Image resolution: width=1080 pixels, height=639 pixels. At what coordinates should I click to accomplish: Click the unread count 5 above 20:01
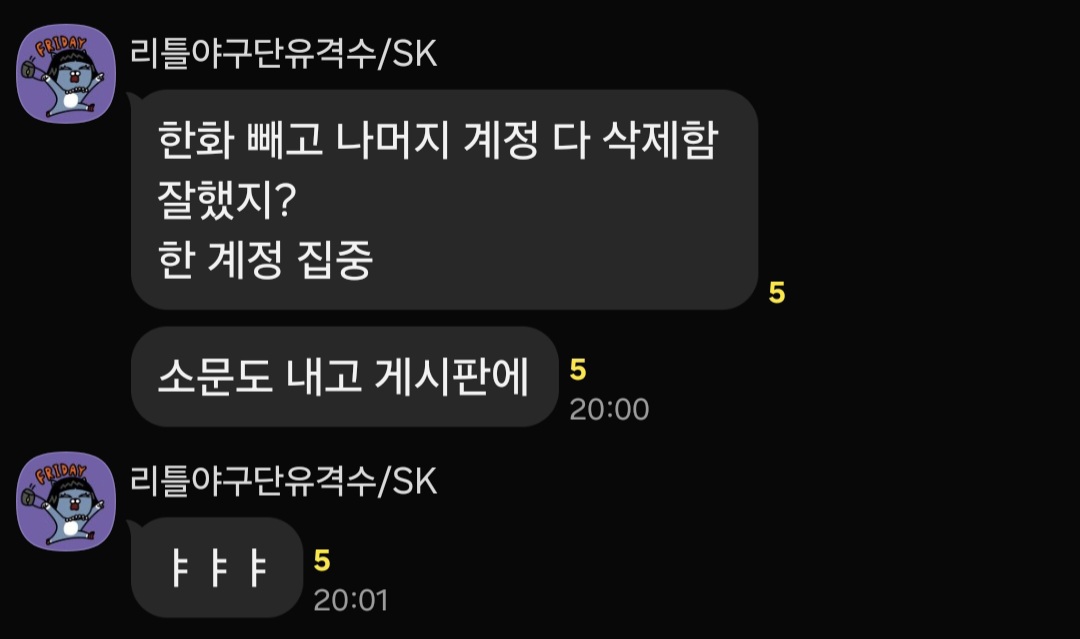322,561
